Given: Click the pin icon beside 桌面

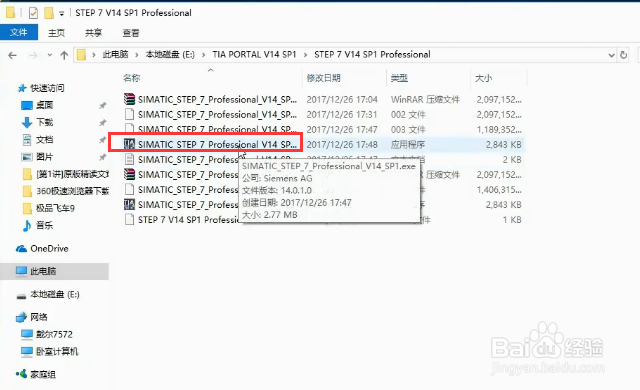Looking at the screenshot, I should pos(102,106).
